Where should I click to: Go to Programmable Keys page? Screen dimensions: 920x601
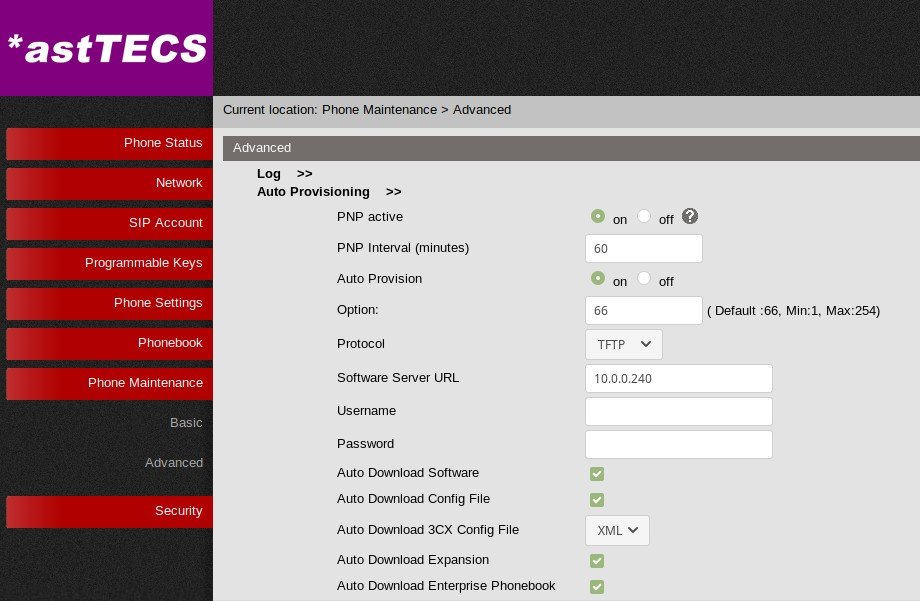[108, 263]
